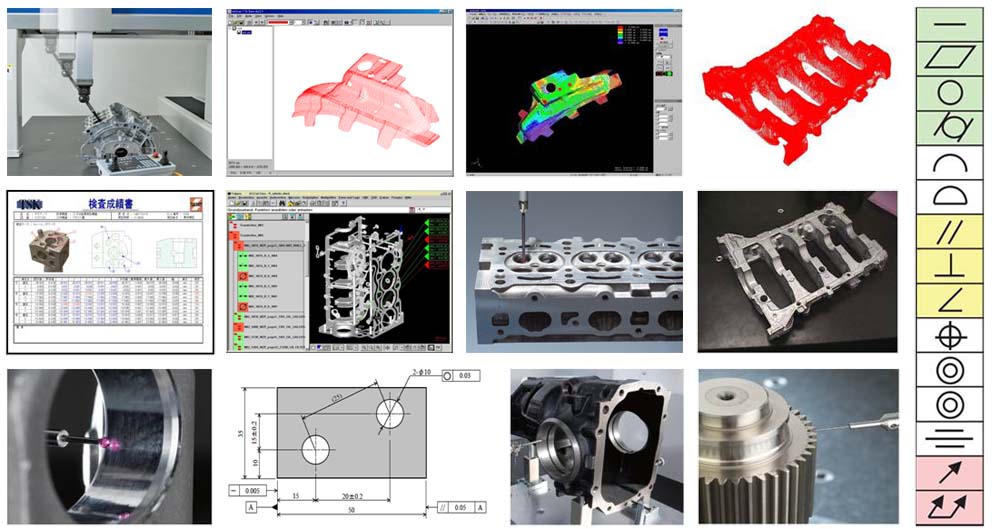Viewport: 992px width, 529px height.
Task: Select the position crosshair circle symbol
Action: (949, 336)
